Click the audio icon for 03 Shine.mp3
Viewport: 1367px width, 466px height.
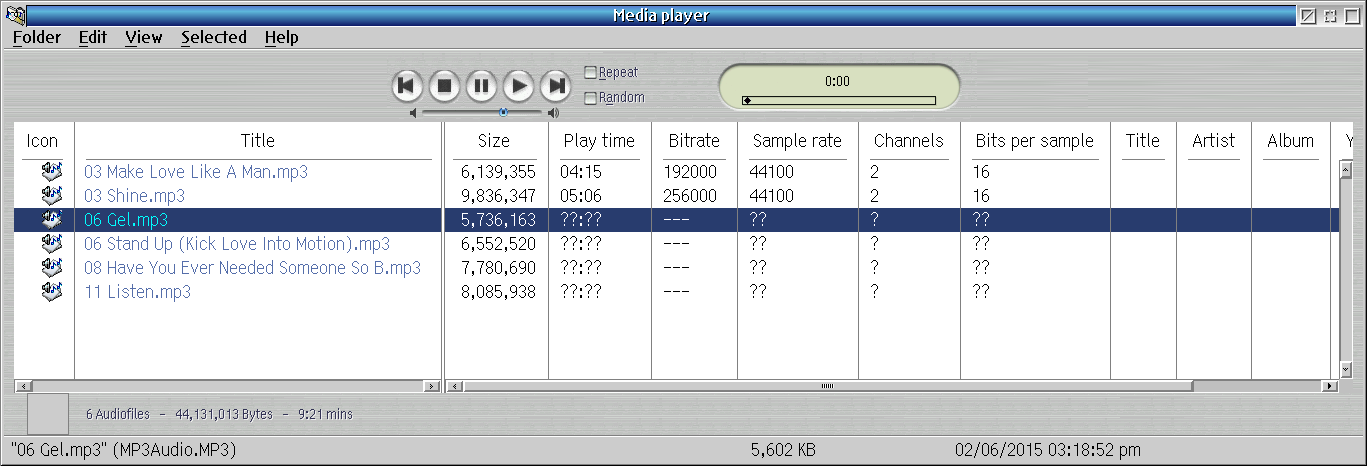coord(52,196)
